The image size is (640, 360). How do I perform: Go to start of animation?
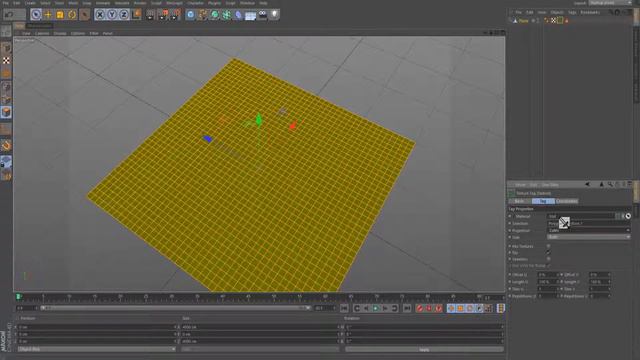click(344, 308)
